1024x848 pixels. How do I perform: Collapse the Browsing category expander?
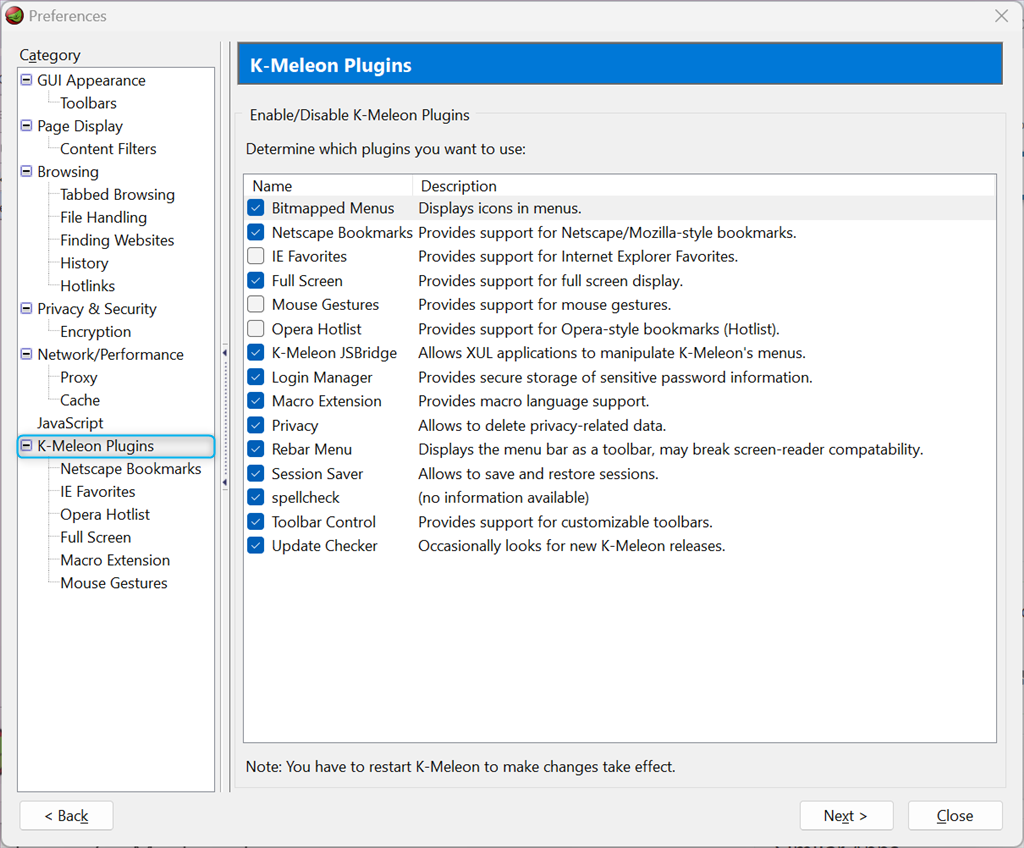pyautogui.click(x=26, y=171)
